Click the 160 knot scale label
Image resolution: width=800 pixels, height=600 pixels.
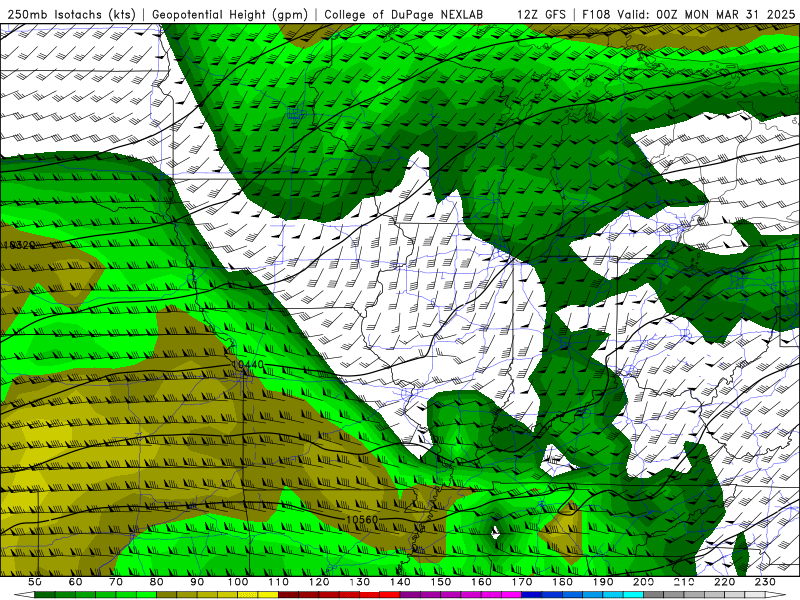coord(481,582)
